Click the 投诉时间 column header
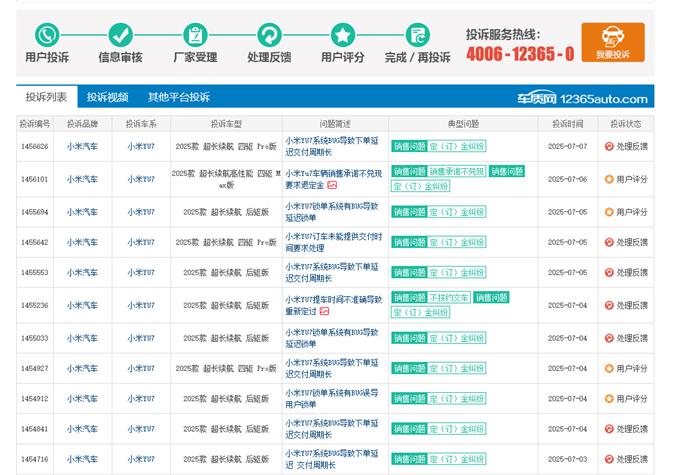 point(568,124)
